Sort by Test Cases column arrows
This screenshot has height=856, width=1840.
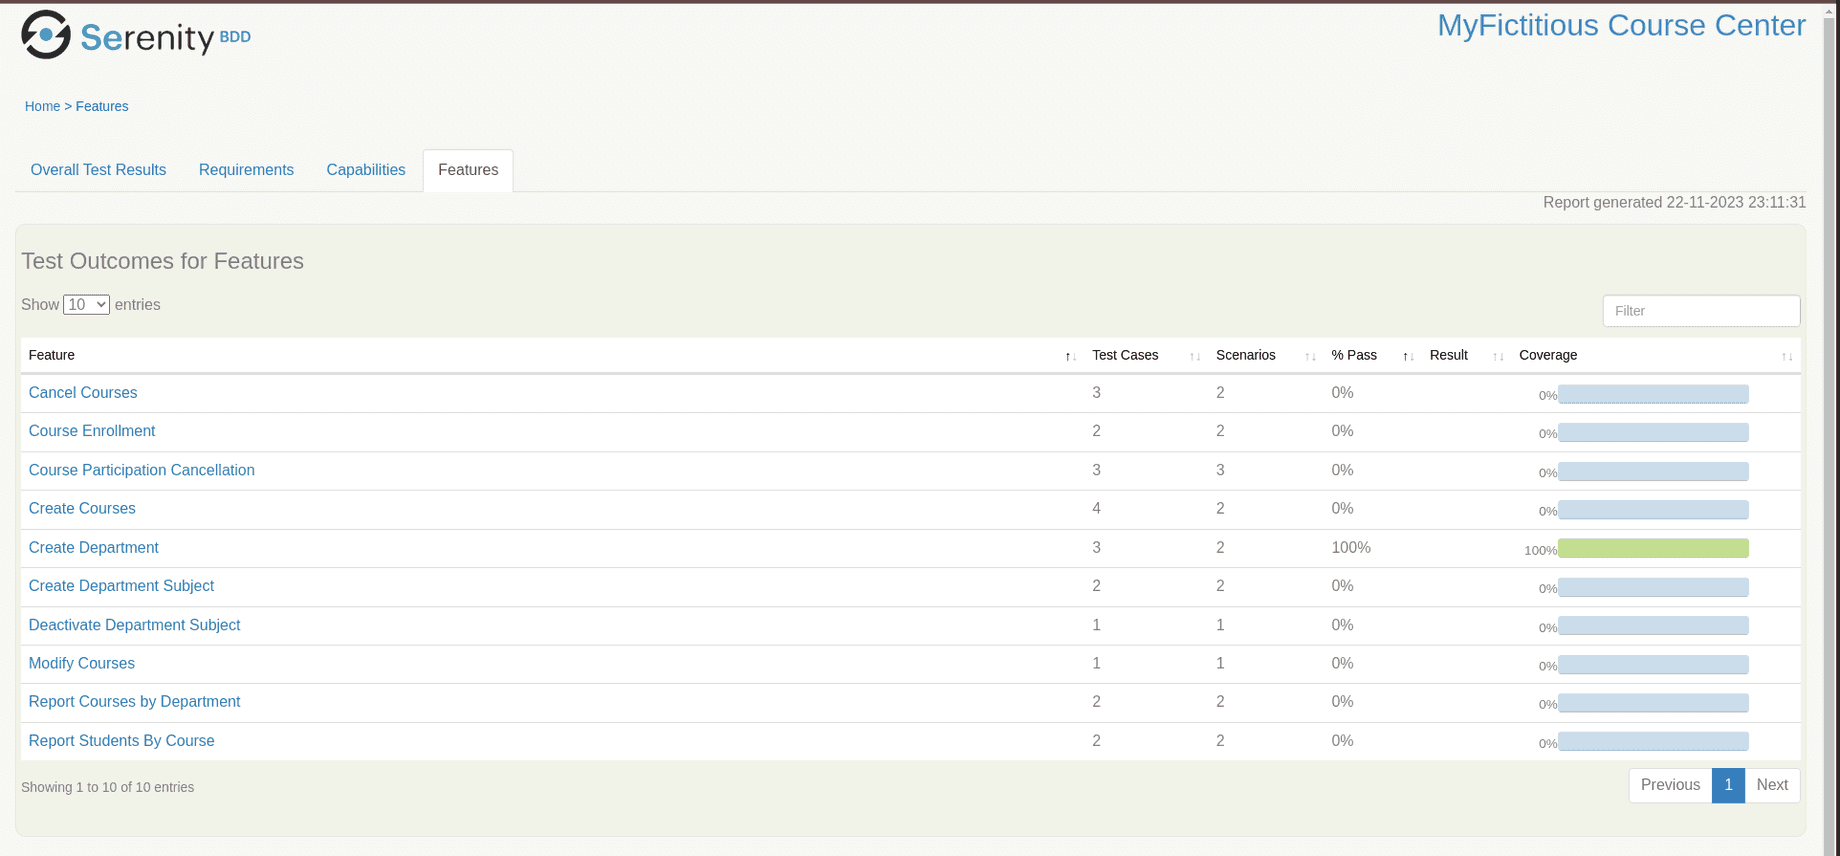coord(1194,356)
